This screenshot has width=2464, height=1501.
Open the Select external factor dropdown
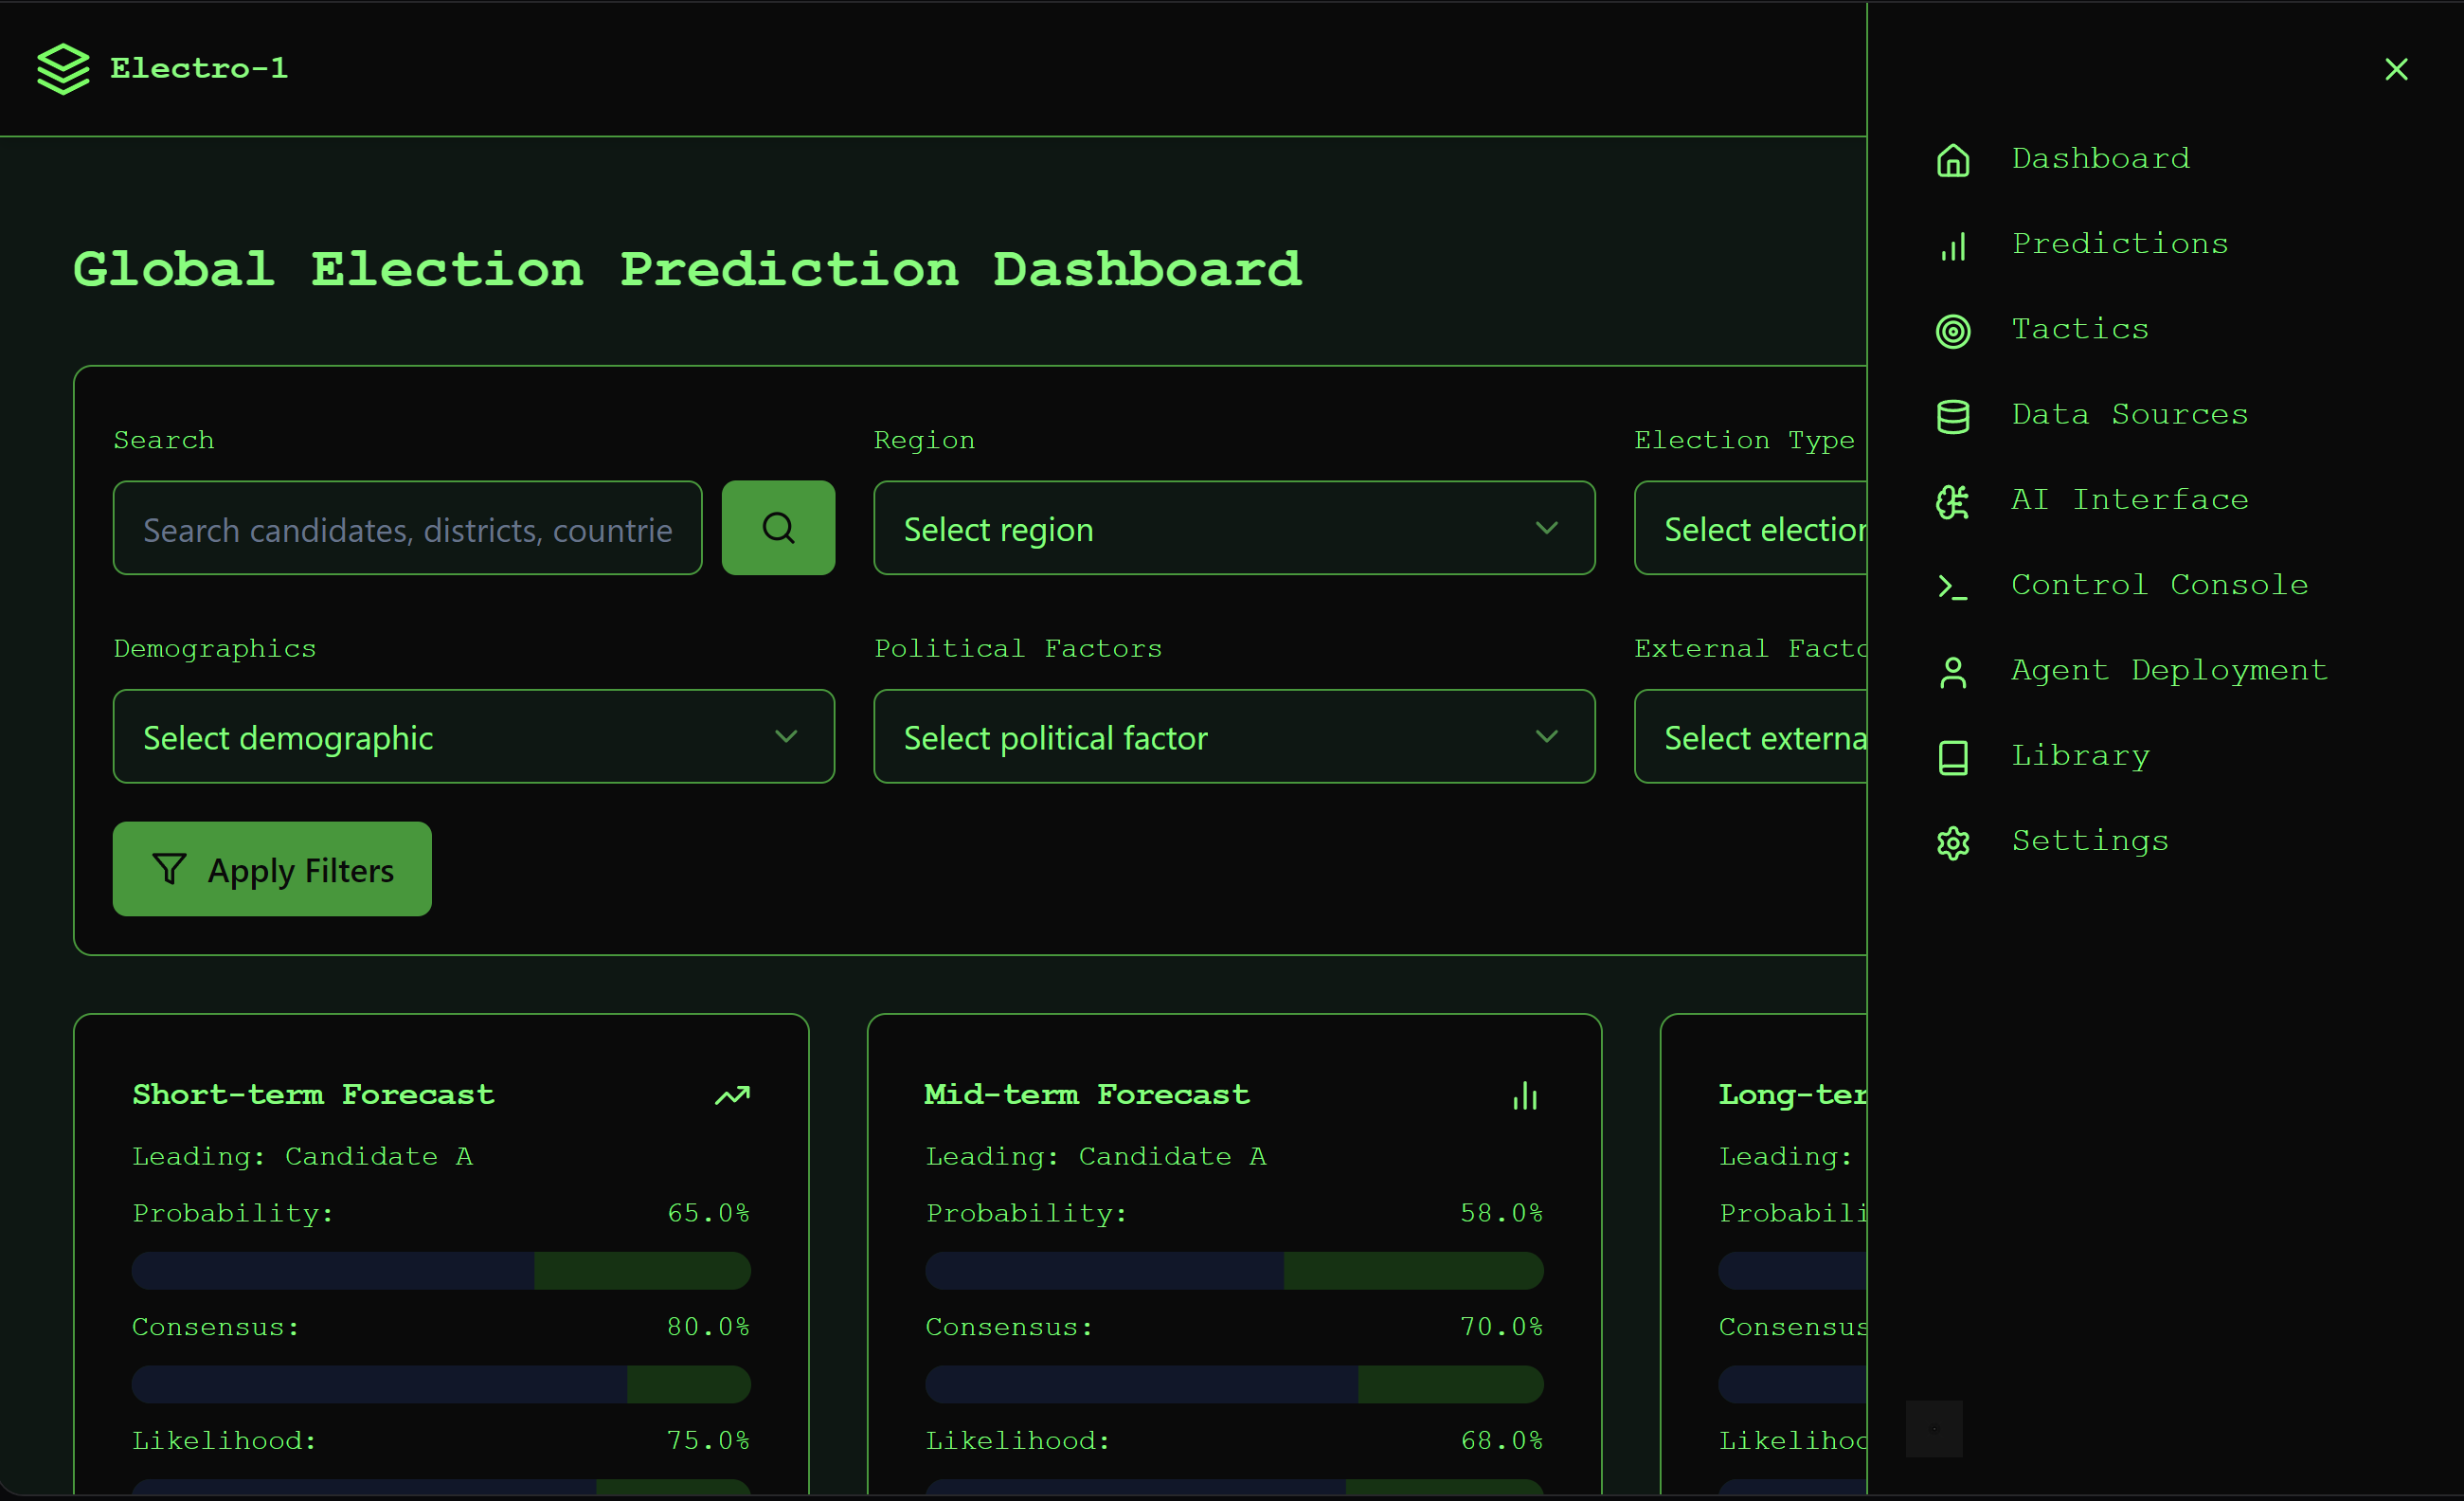pyautogui.click(x=1751, y=736)
